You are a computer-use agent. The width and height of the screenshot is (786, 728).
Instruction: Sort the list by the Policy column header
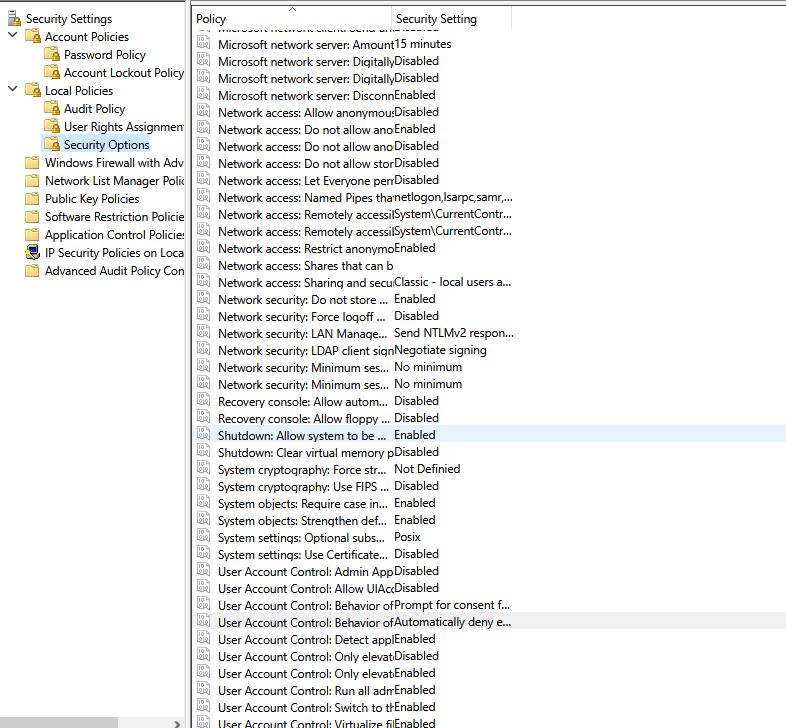[290, 19]
